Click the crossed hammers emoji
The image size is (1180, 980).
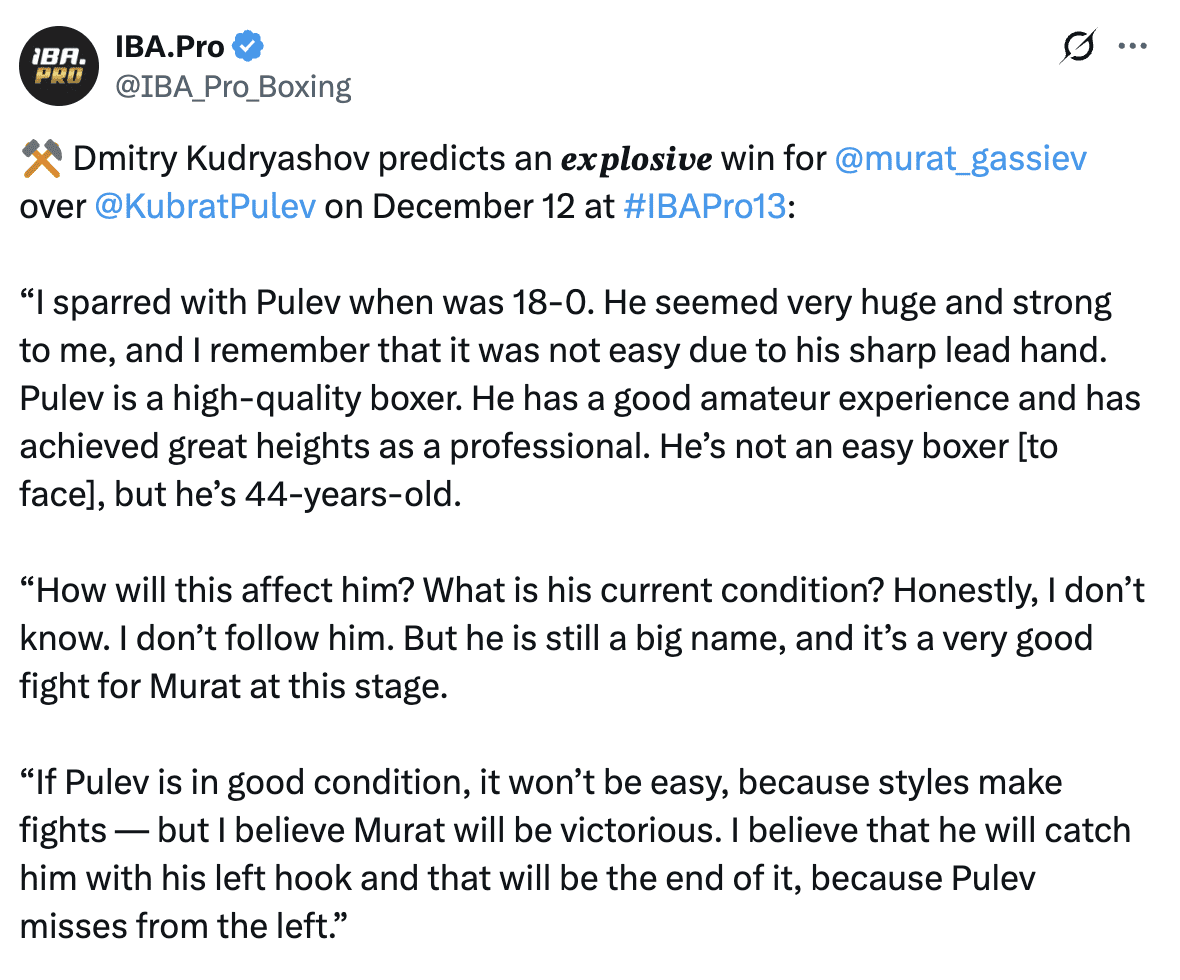coord(40,159)
